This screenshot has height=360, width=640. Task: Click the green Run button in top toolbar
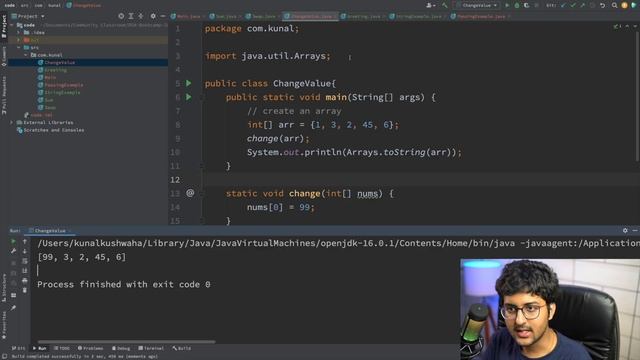point(507,5)
